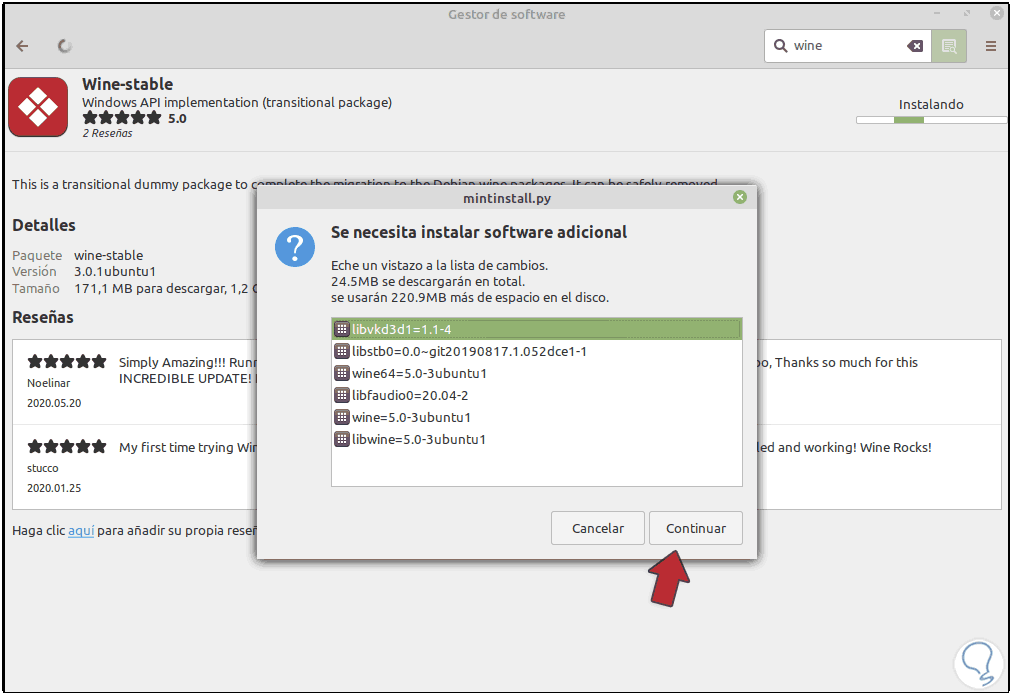Click the package name wine-stable in Detalles

[x=109, y=255]
